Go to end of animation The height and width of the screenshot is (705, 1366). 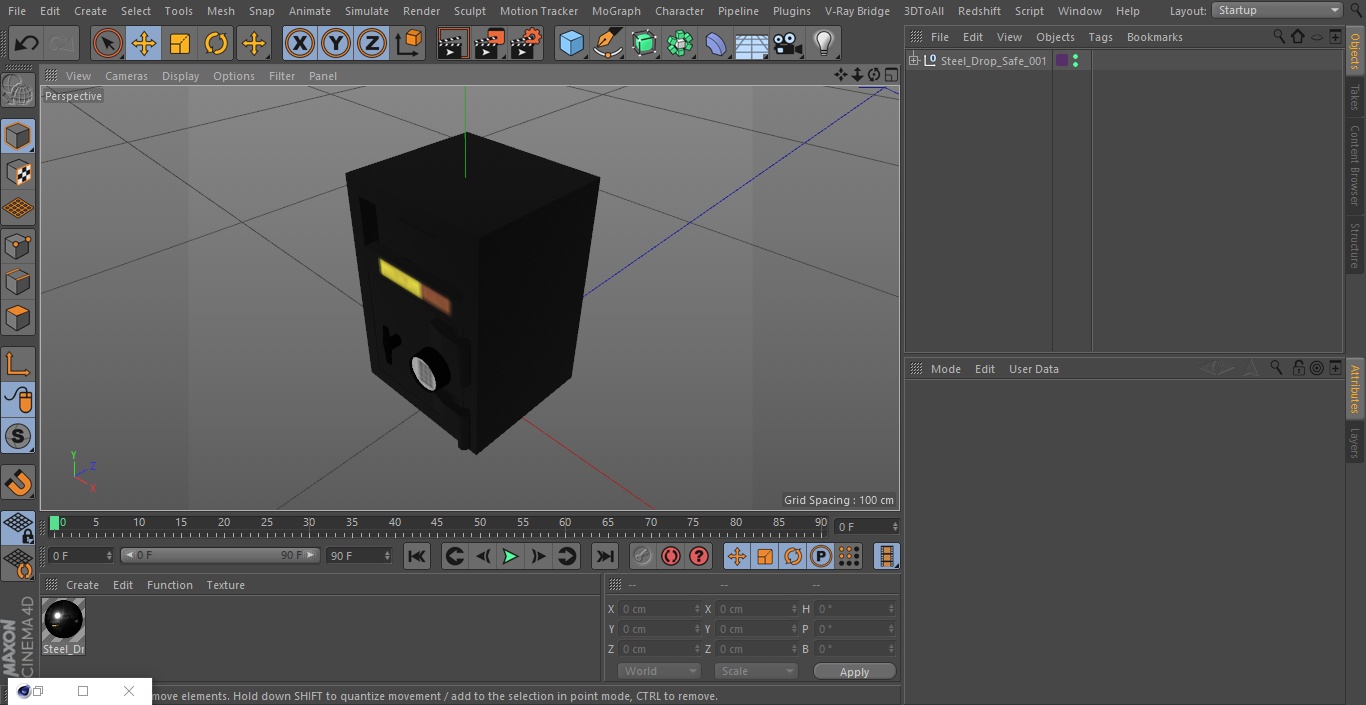point(605,556)
